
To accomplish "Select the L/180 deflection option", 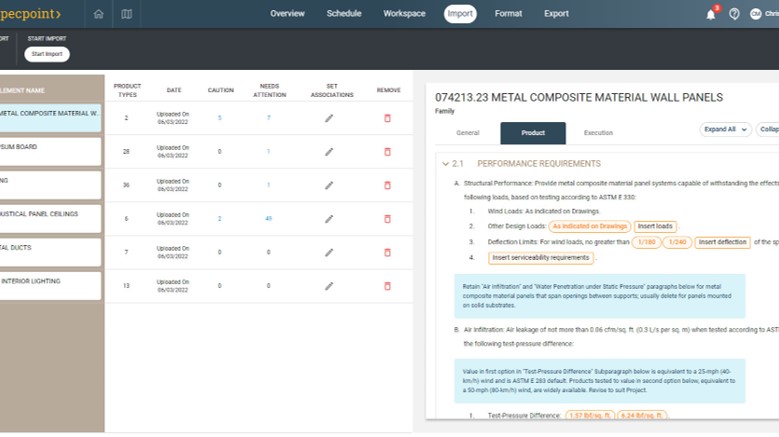I will tap(649, 242).
